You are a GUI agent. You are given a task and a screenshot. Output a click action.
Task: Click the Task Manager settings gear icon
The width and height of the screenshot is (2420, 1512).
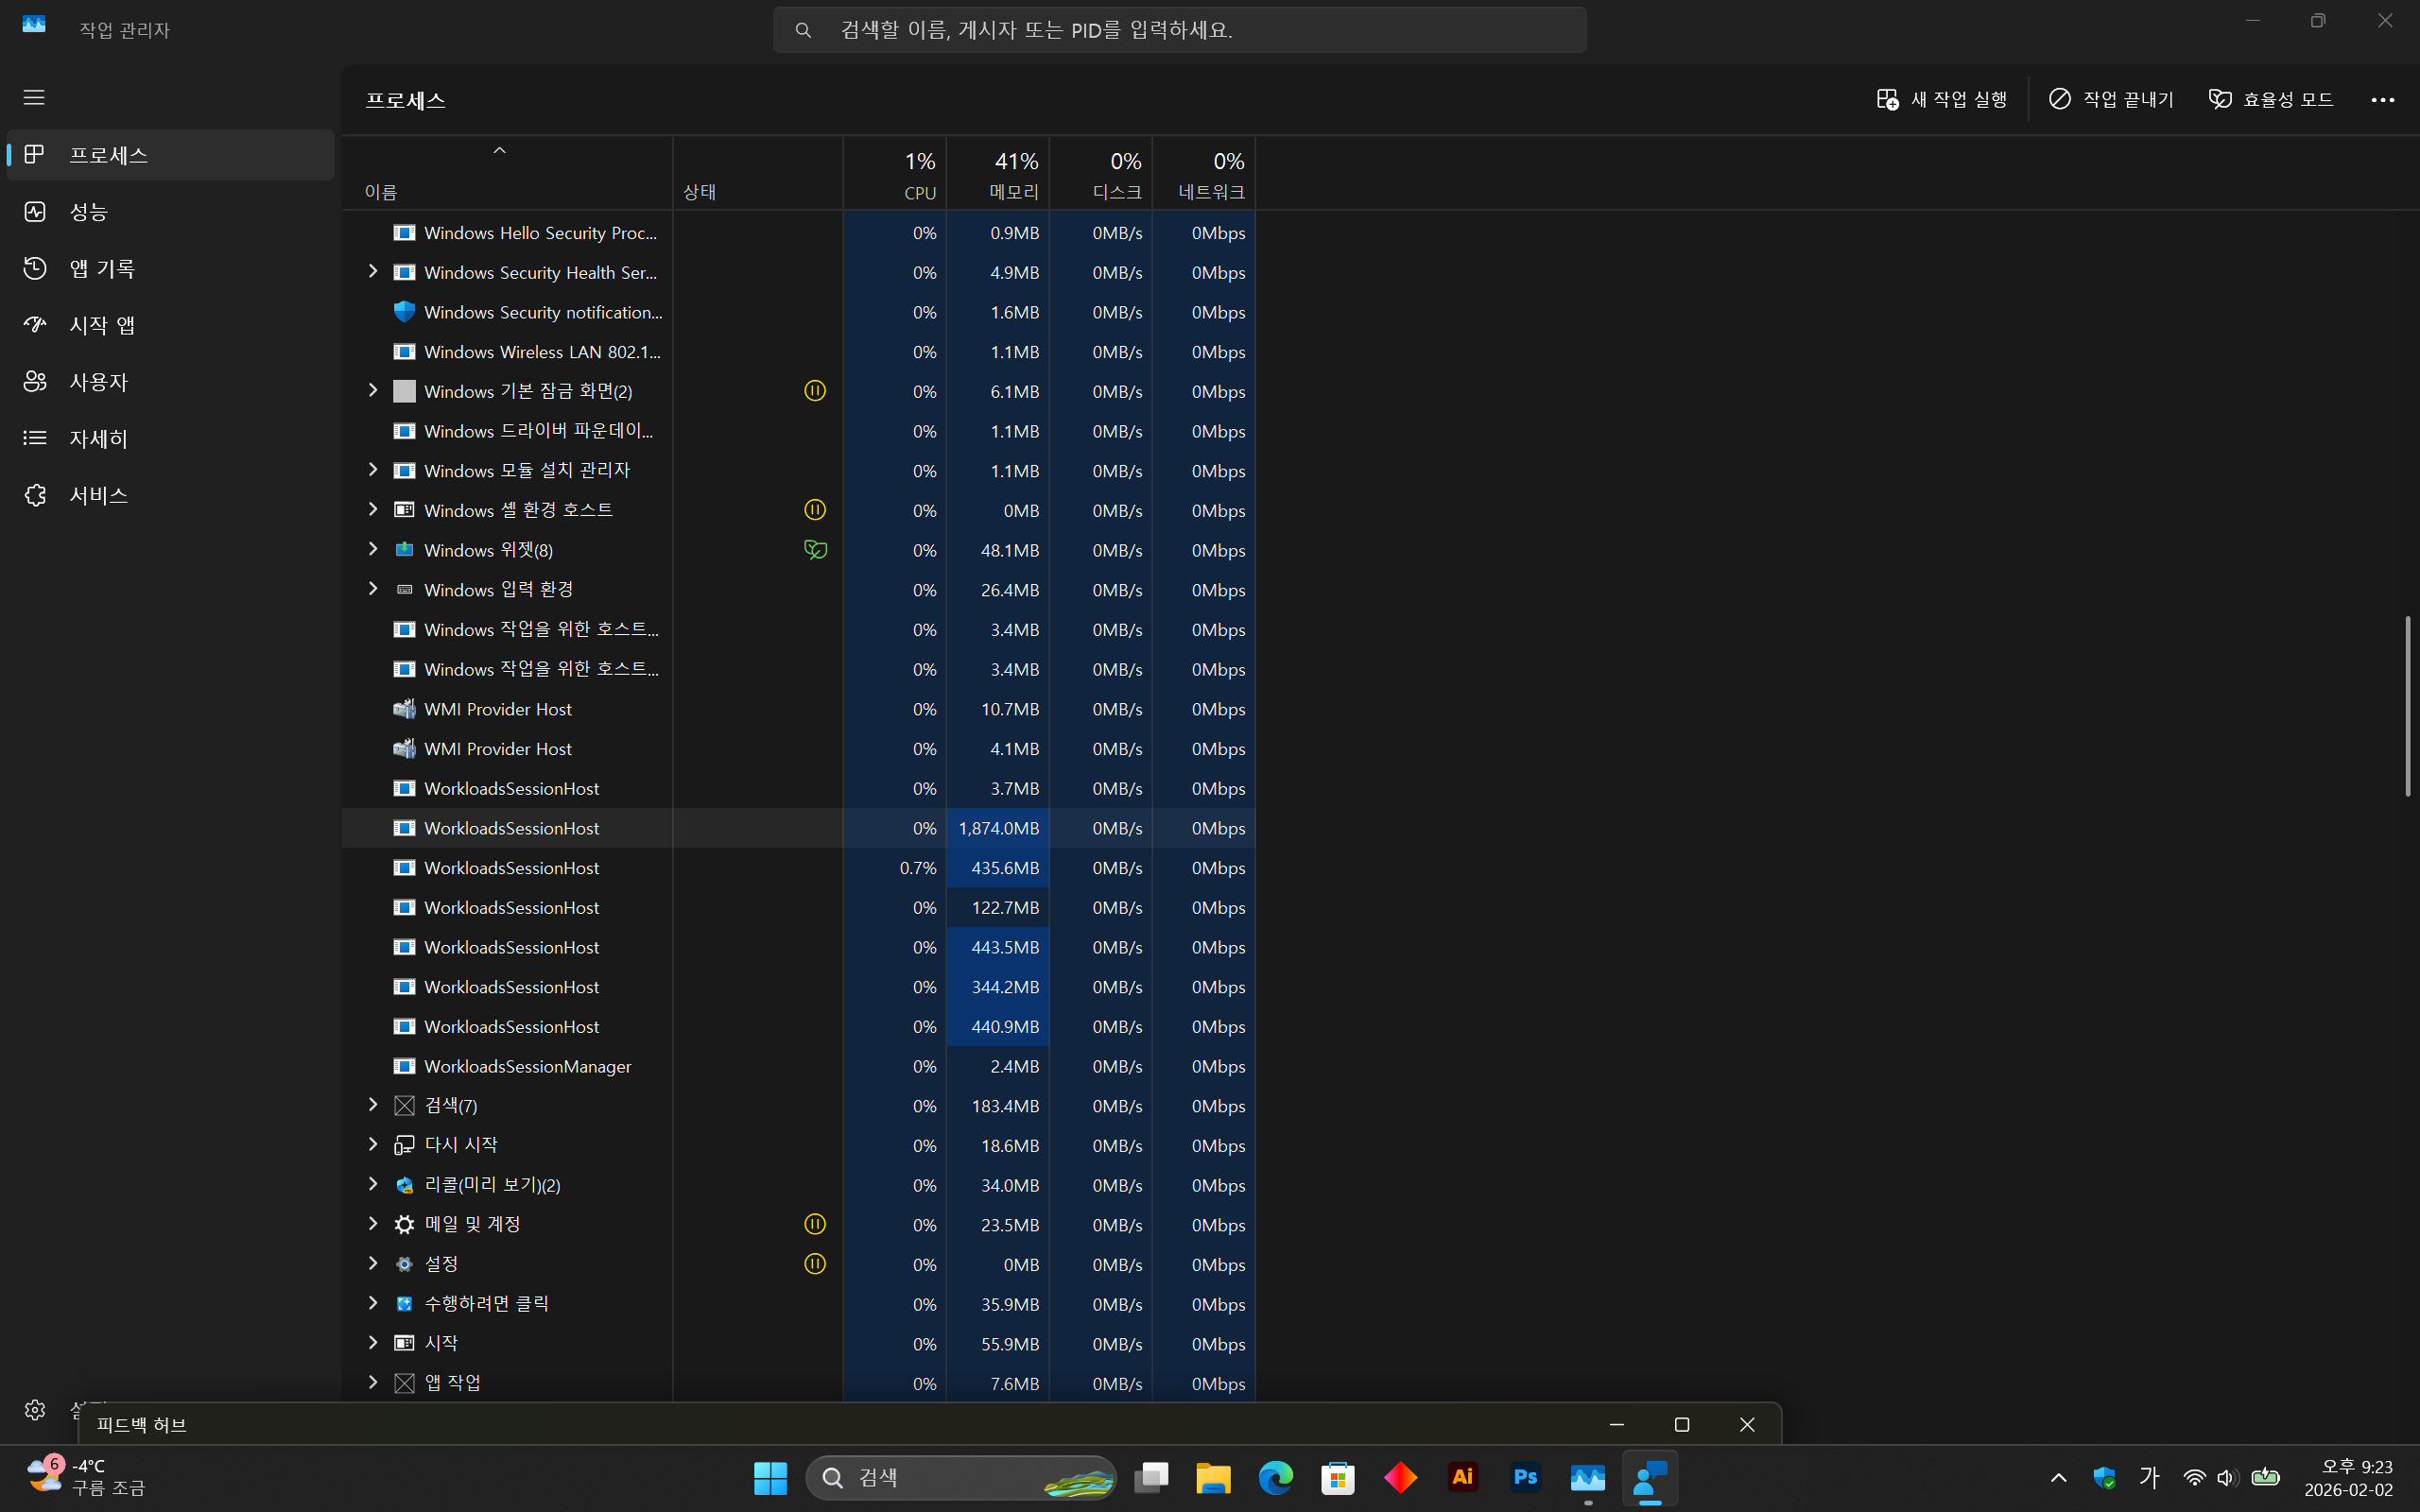tap(35, 1409)
